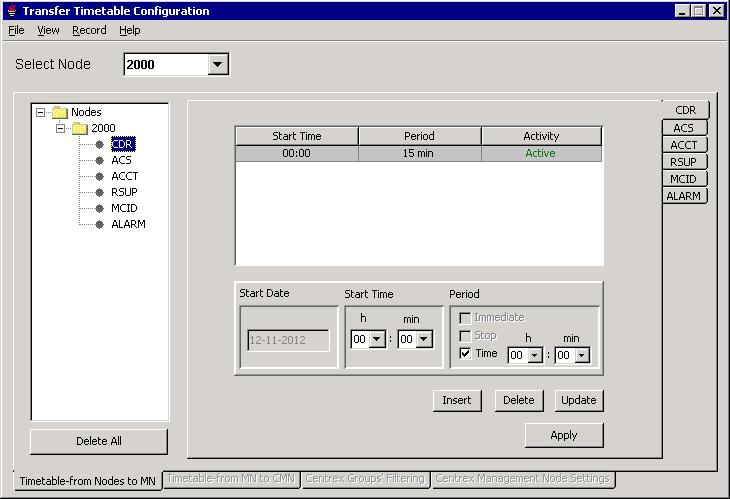Select the ACS tree node

(122, 161)
